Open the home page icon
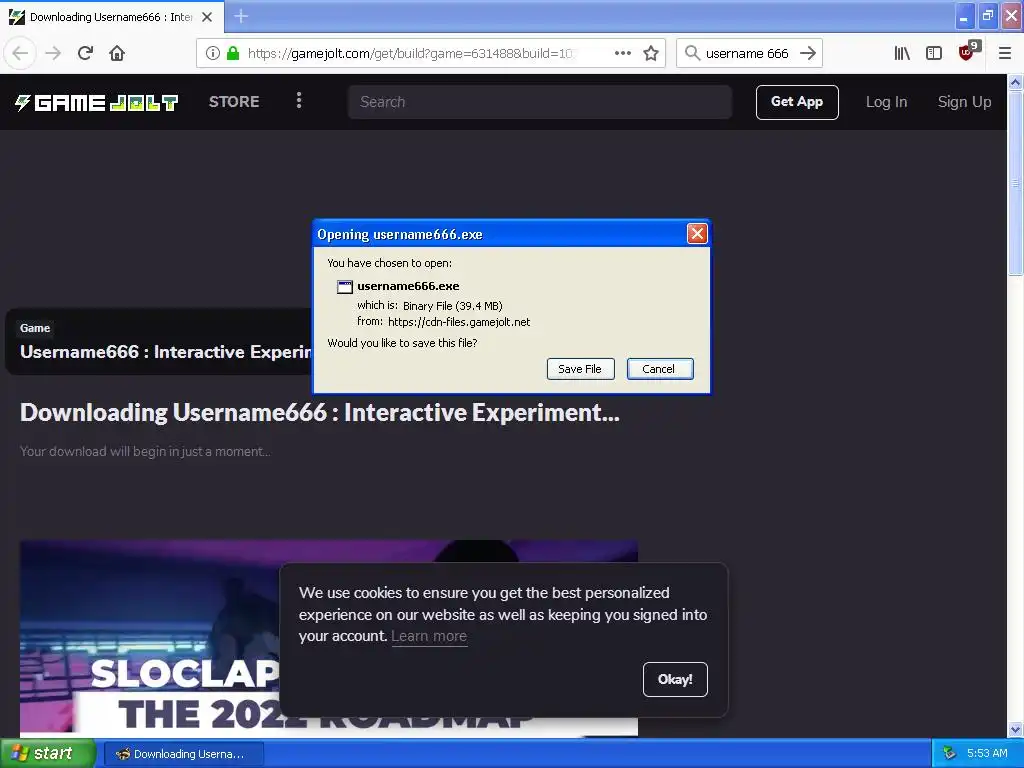The width and height of the screenshot is (1024, 768). click(x=117, y=53)
